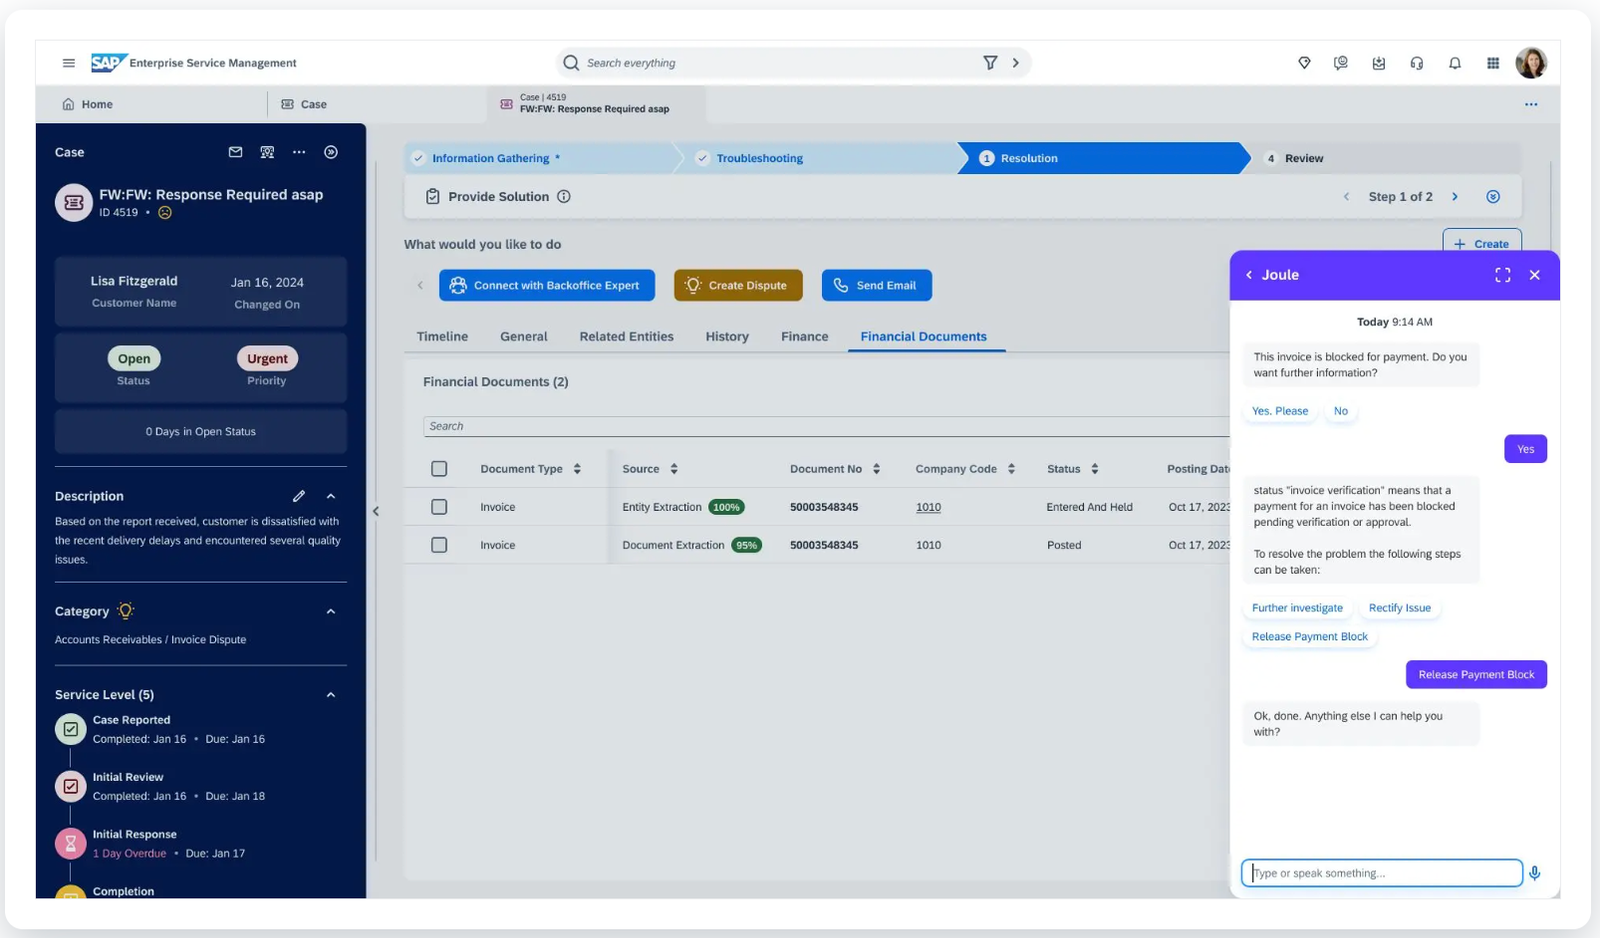Screen dimensions: 1600x938
Task: Expand Joule panel to full screen
Action: pos(1502,275)
